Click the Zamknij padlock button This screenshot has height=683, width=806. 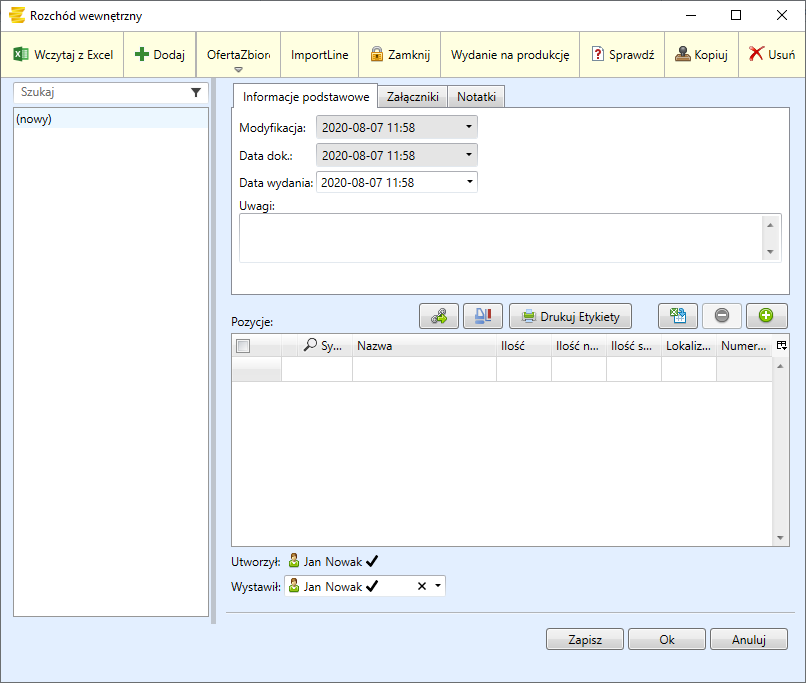(x=400, y=55)
